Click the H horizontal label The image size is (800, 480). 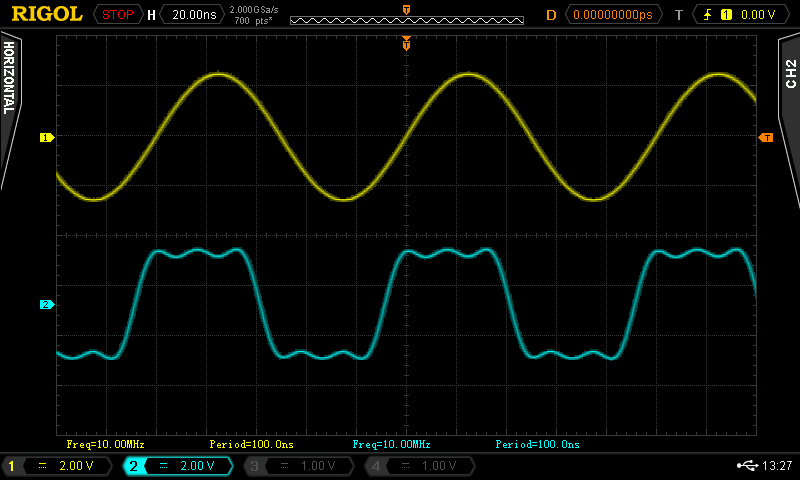click(151, 15)
